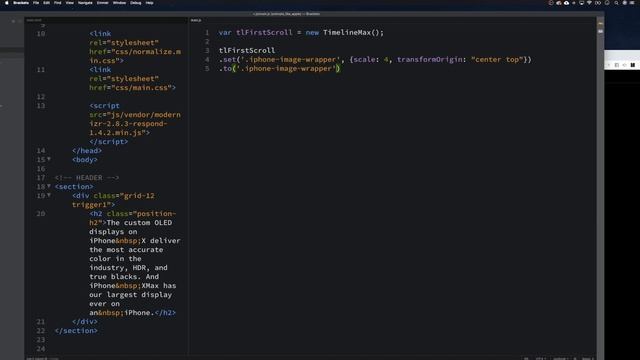
Task: Open the Navigate menu
Action: click(x=85, y=3)
